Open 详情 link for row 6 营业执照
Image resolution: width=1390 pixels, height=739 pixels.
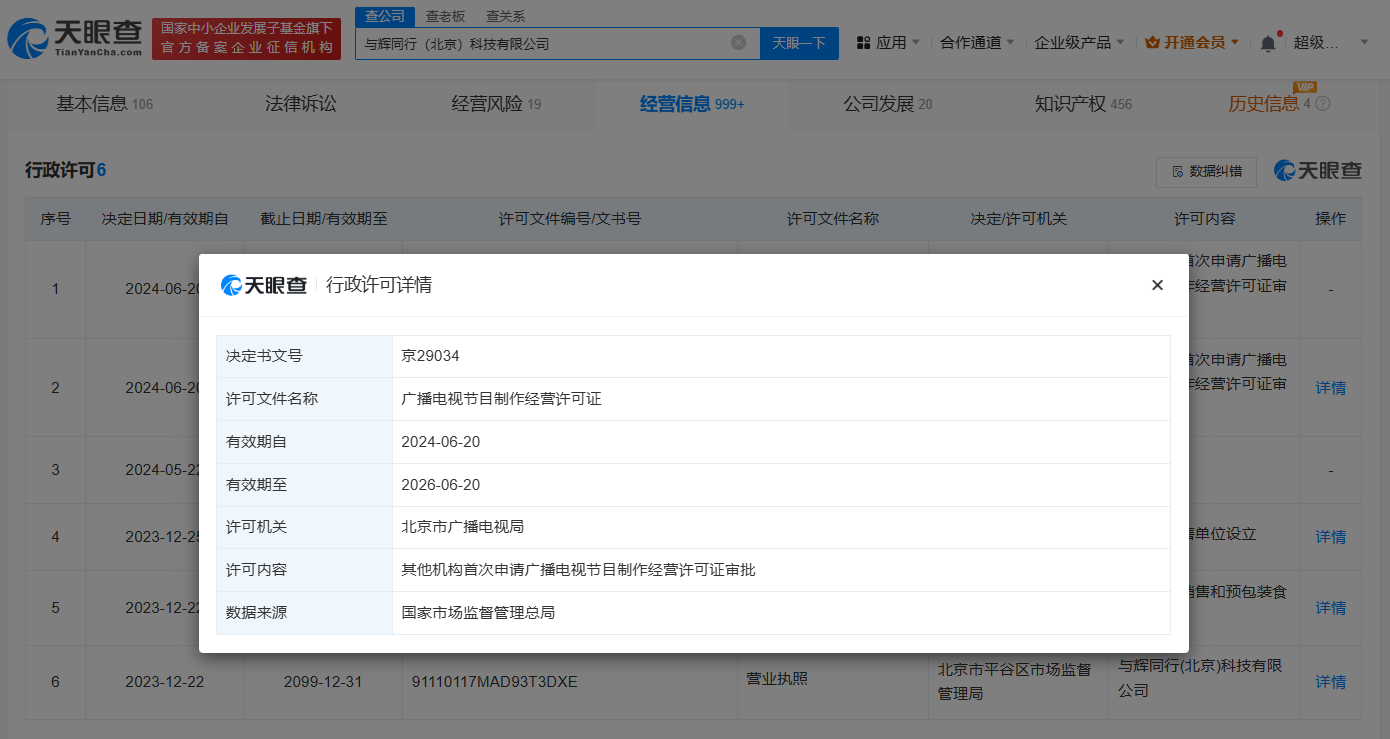pos(1330,681)
